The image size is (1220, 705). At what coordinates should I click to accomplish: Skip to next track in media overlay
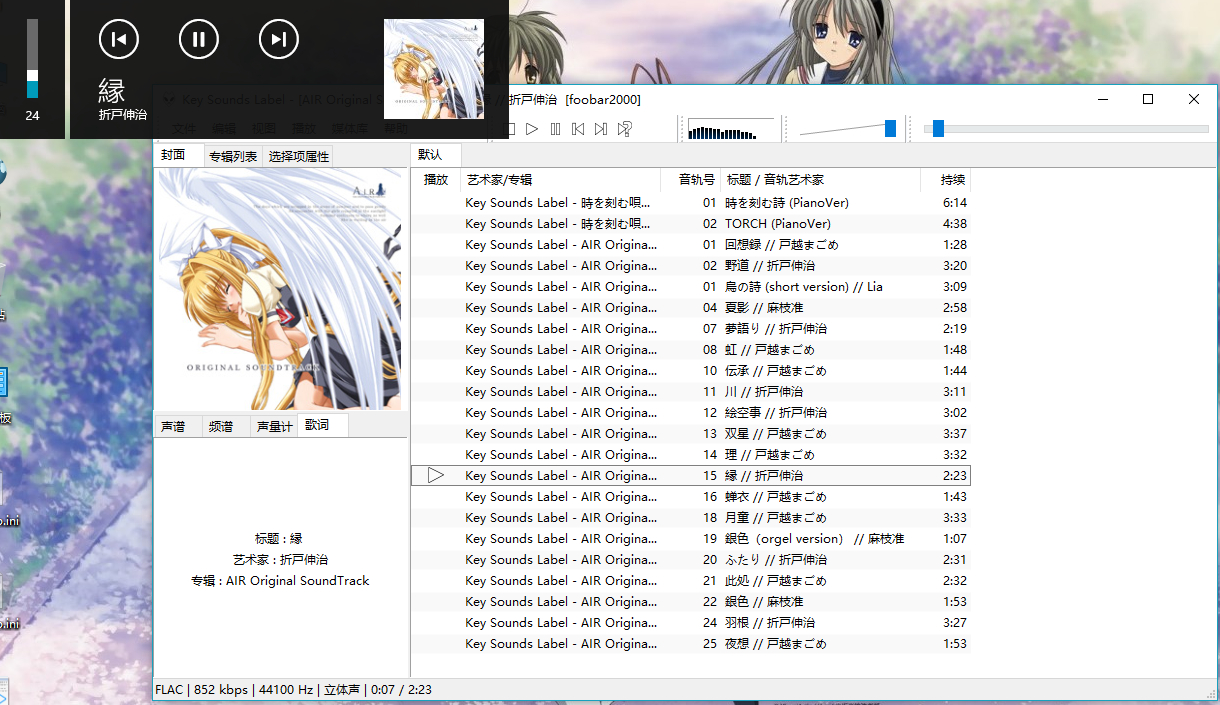tap(278, 39)
